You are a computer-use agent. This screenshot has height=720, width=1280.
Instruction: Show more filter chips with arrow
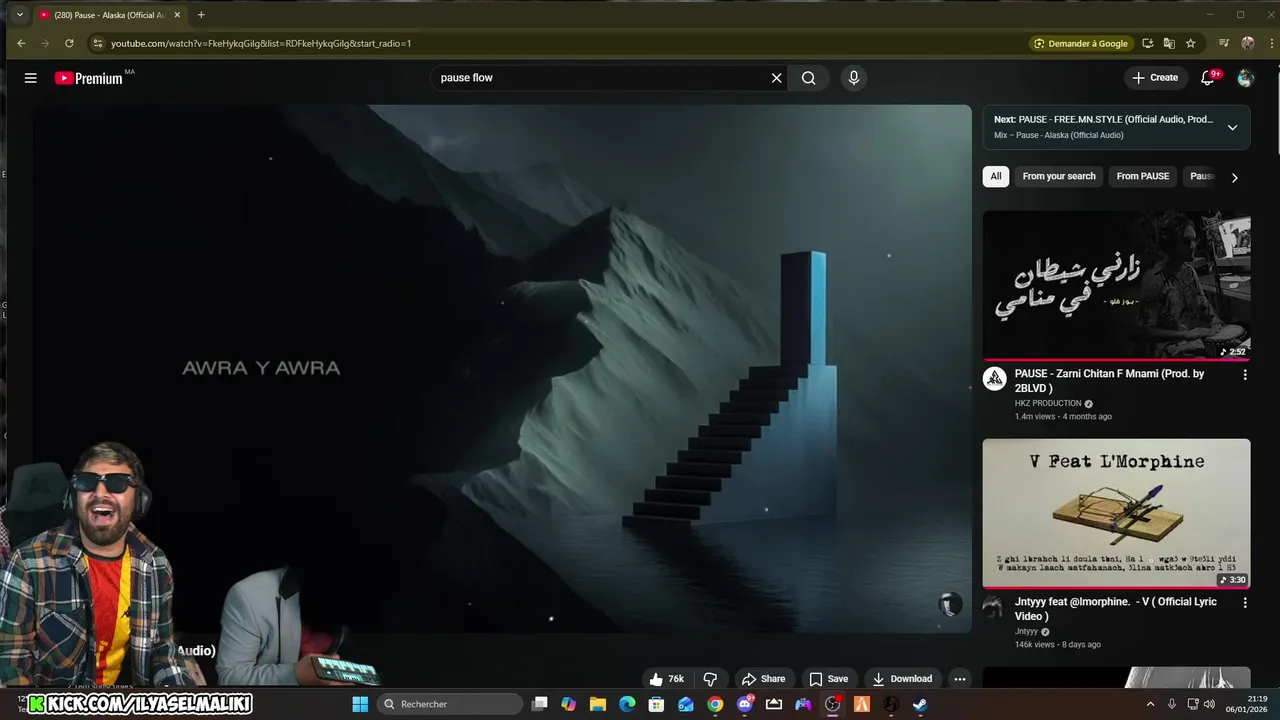tap(1234, 177)
